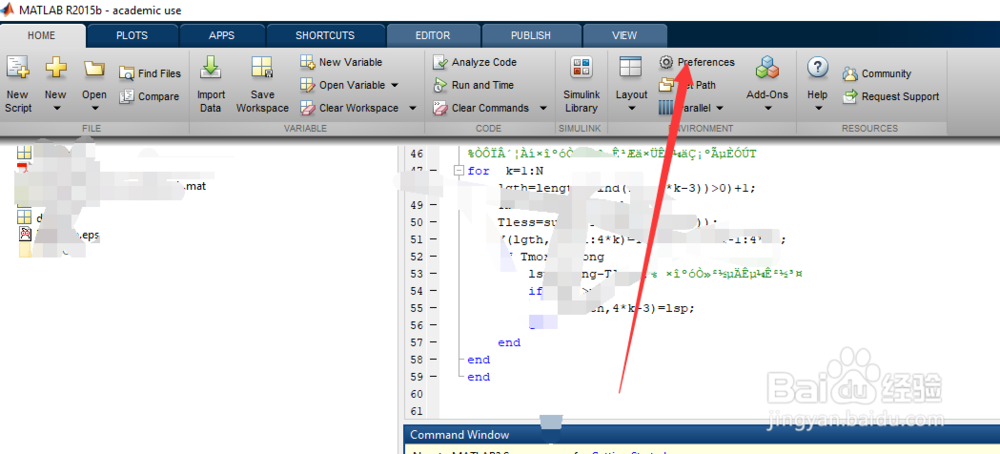Screen dimensions: 1000x454
Task: Click the end keyword on line 57
Action: coord(509,342)
